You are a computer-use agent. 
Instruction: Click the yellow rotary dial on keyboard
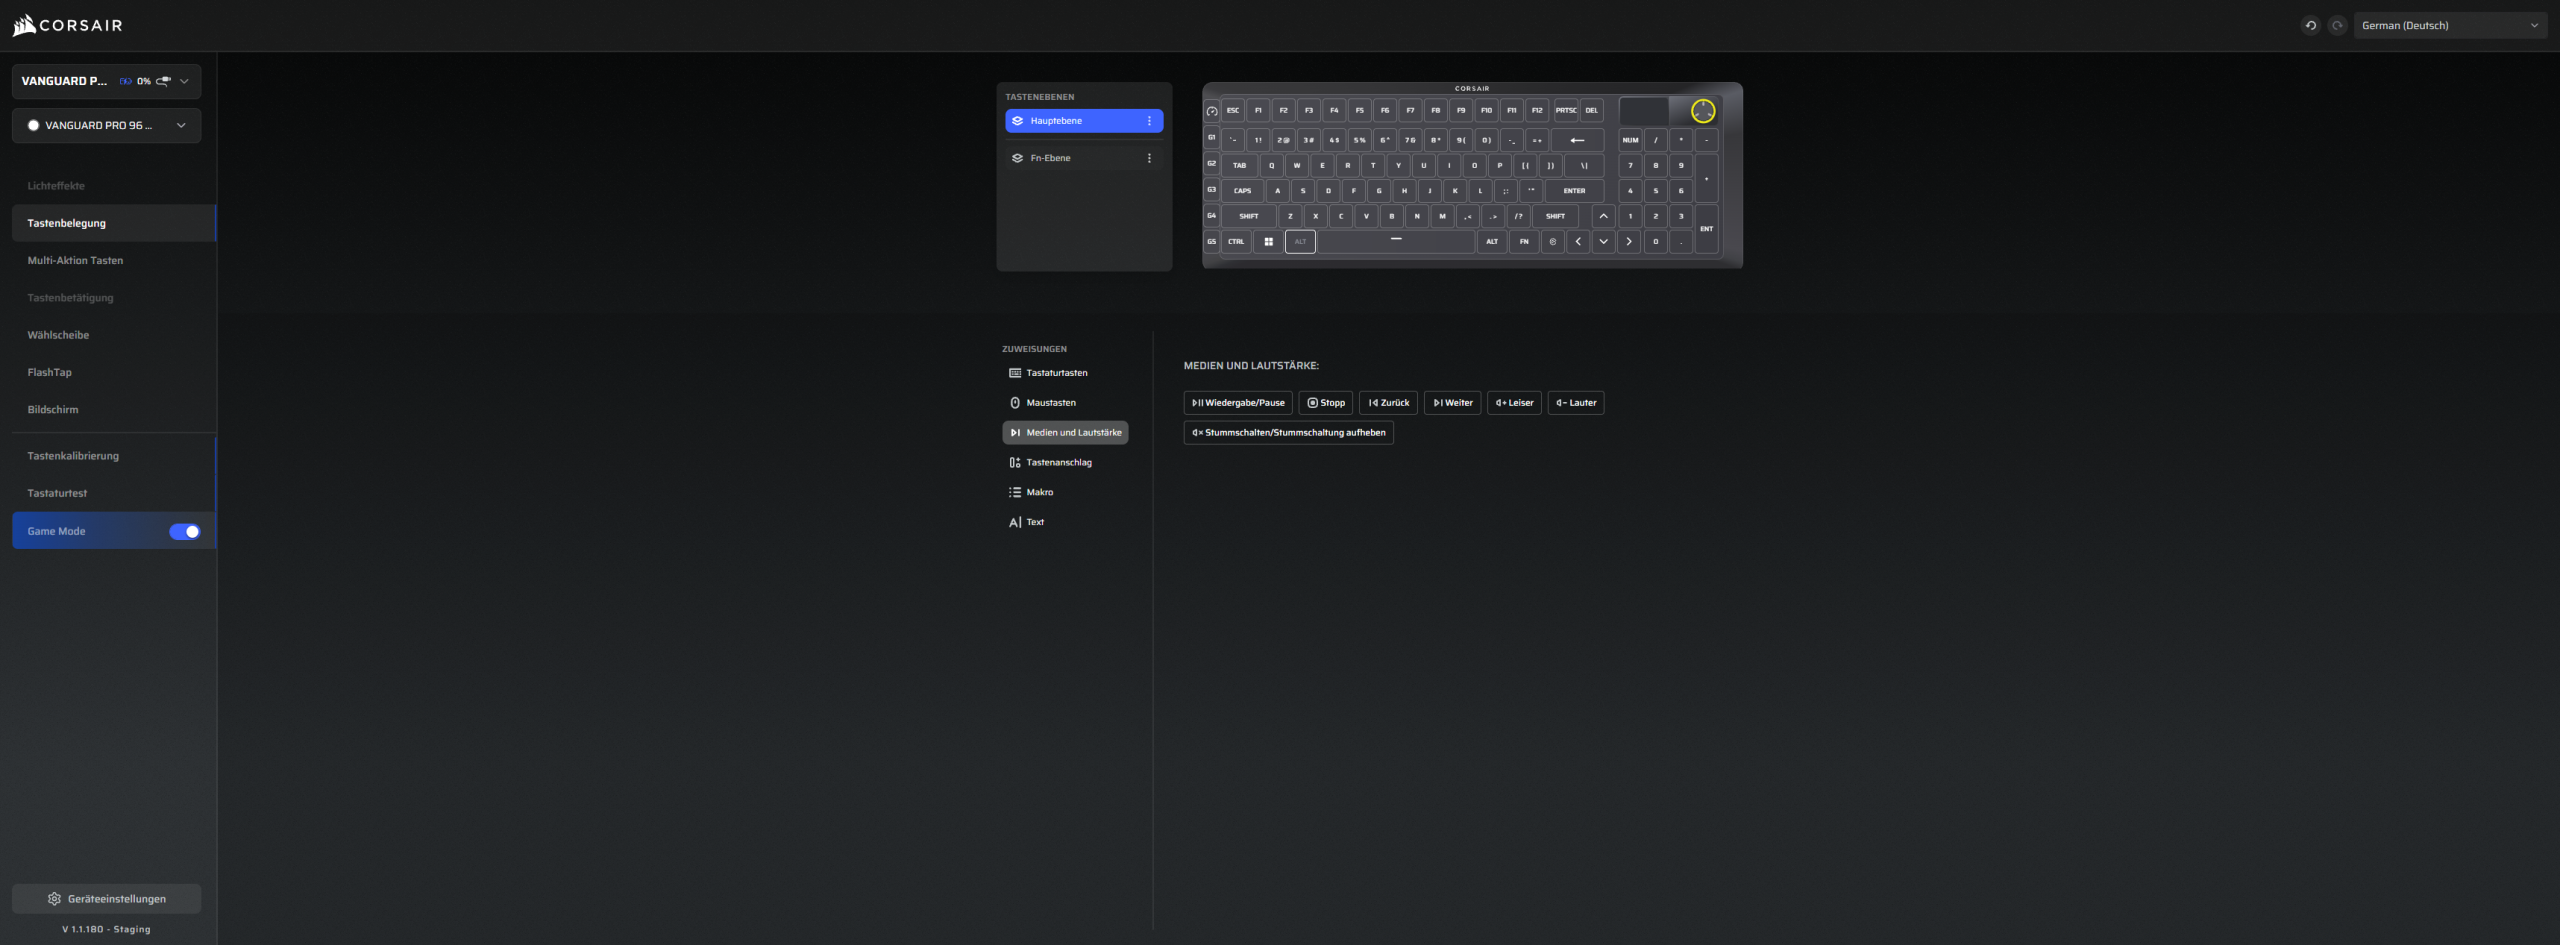tap(1702, 111)
